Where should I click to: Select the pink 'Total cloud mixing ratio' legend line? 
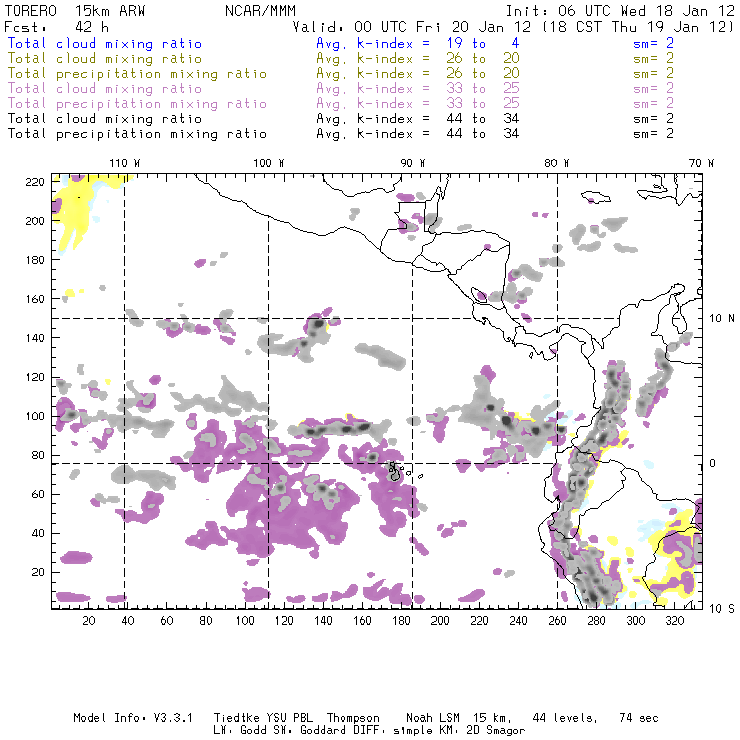[105, 89]
